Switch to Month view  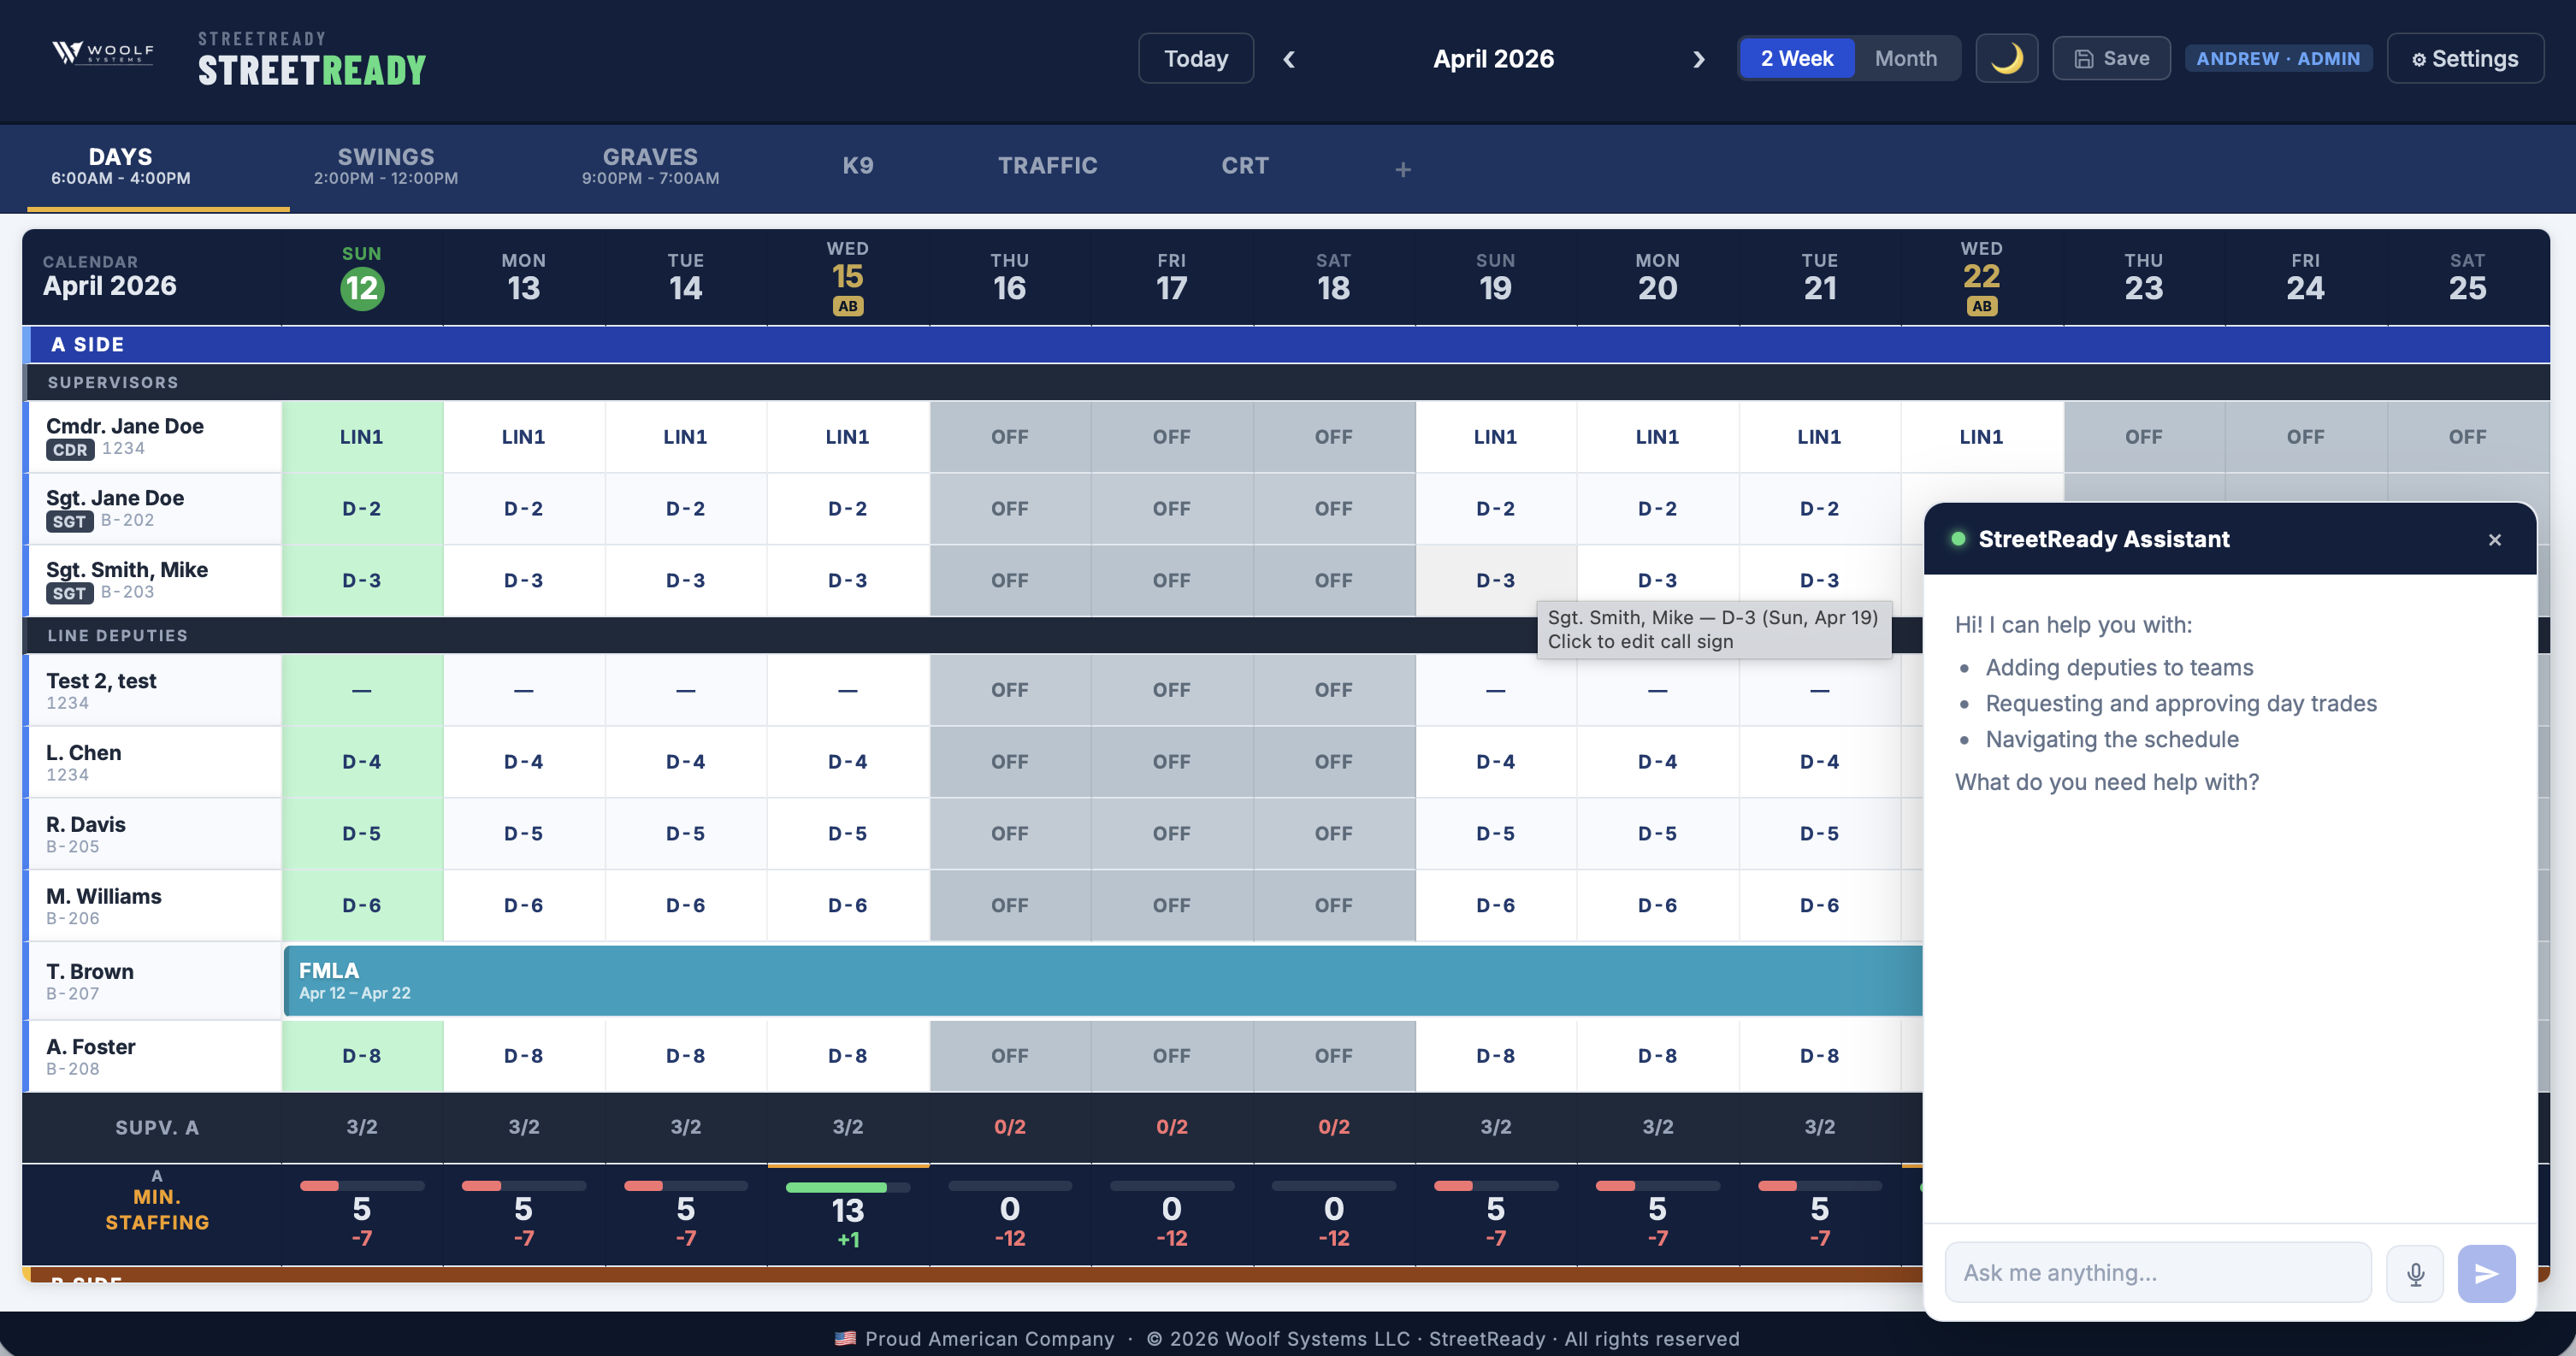point(1905,58)
